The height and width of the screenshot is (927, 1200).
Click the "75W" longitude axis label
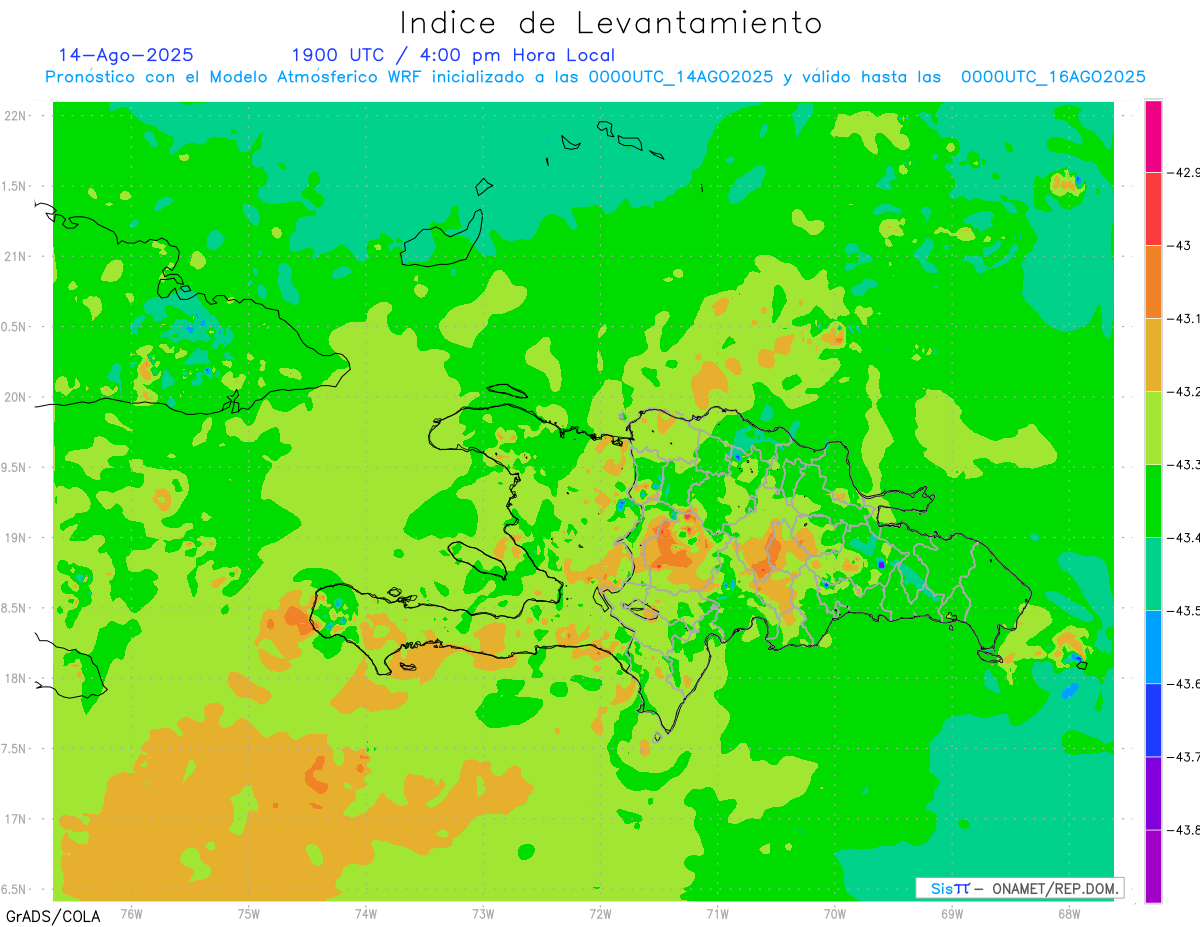248,914
